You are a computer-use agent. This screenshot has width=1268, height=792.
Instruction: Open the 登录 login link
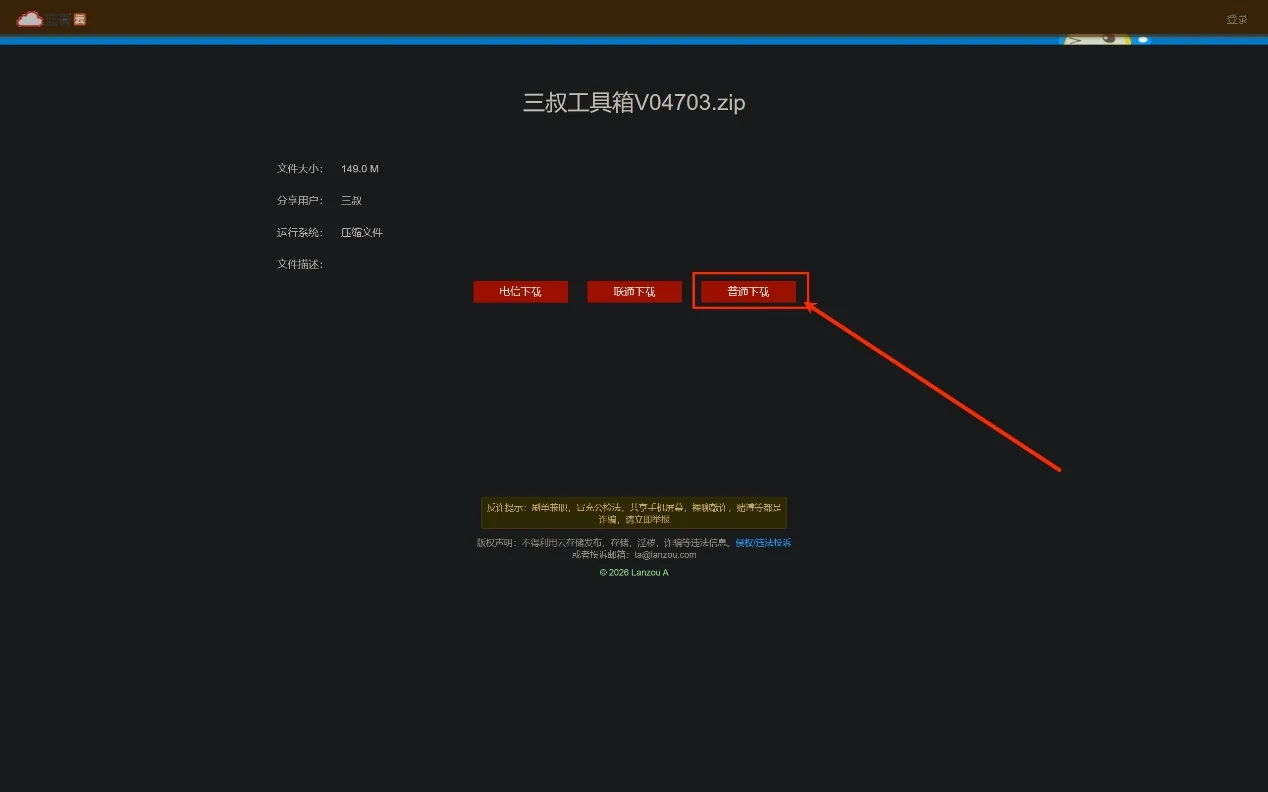[1237, 19]
